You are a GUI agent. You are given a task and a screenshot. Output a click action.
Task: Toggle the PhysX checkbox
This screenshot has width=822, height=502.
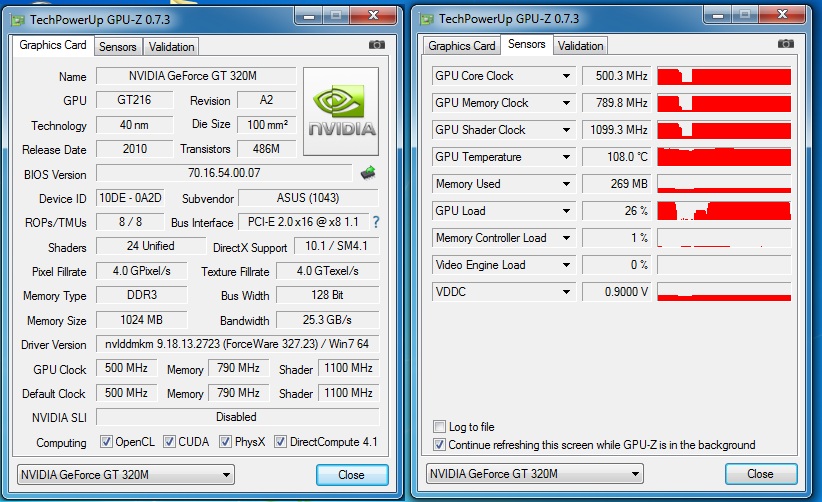(225, 442)
